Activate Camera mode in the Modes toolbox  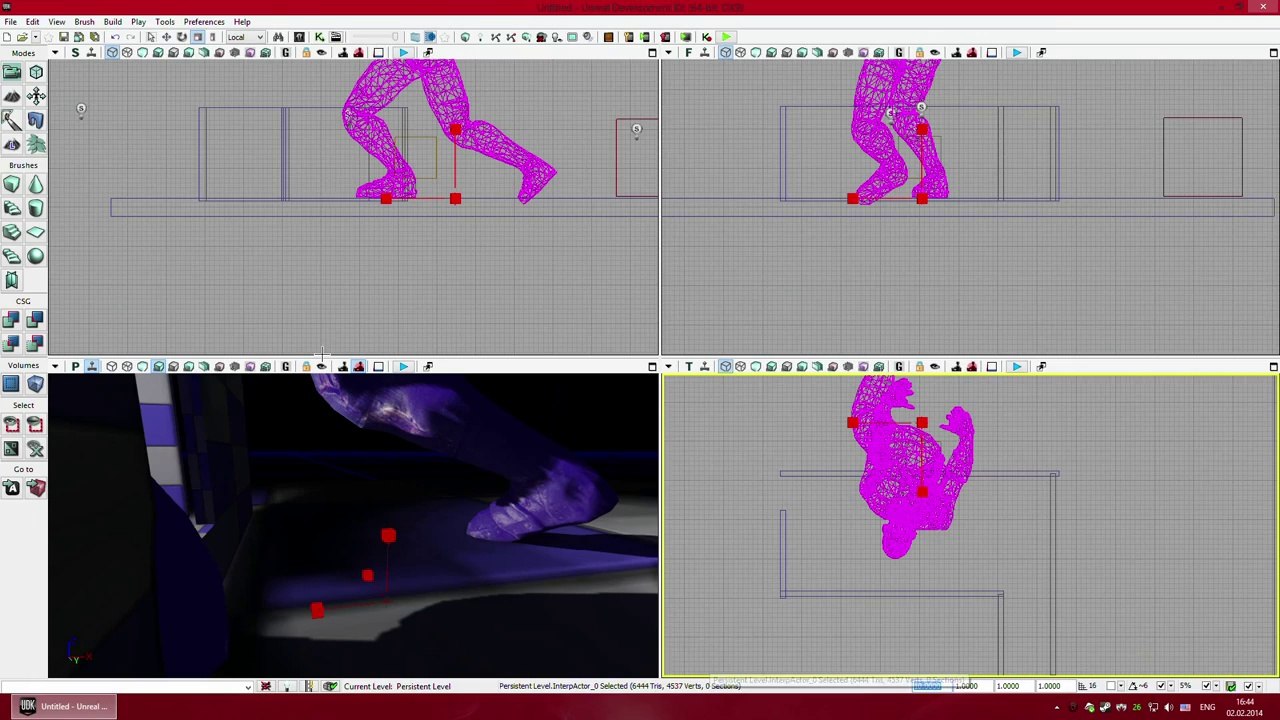pyautogui.click(x=12, y=72)
